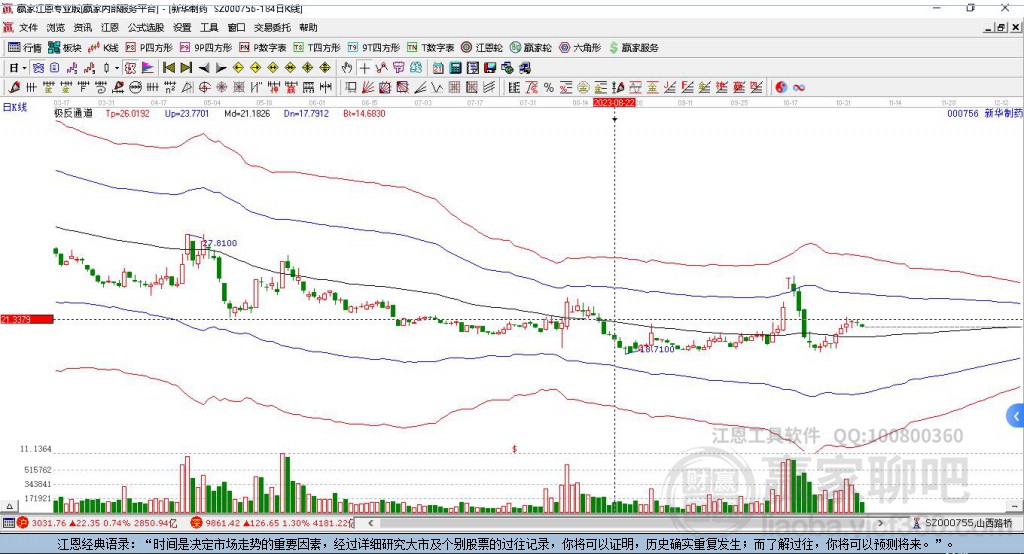The height and width of the screenshot is (554, 1024).
Task: Open the 文件 menu
Action: click(28, 27)
